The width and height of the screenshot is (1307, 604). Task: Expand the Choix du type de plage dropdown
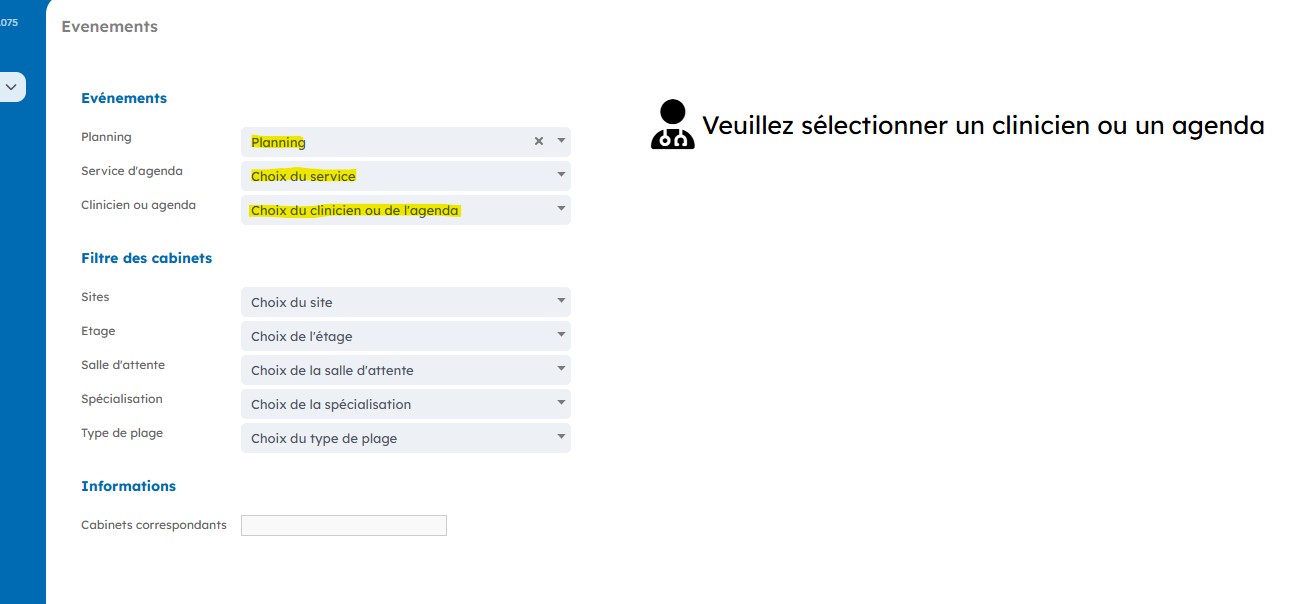(x=405, y=438)
